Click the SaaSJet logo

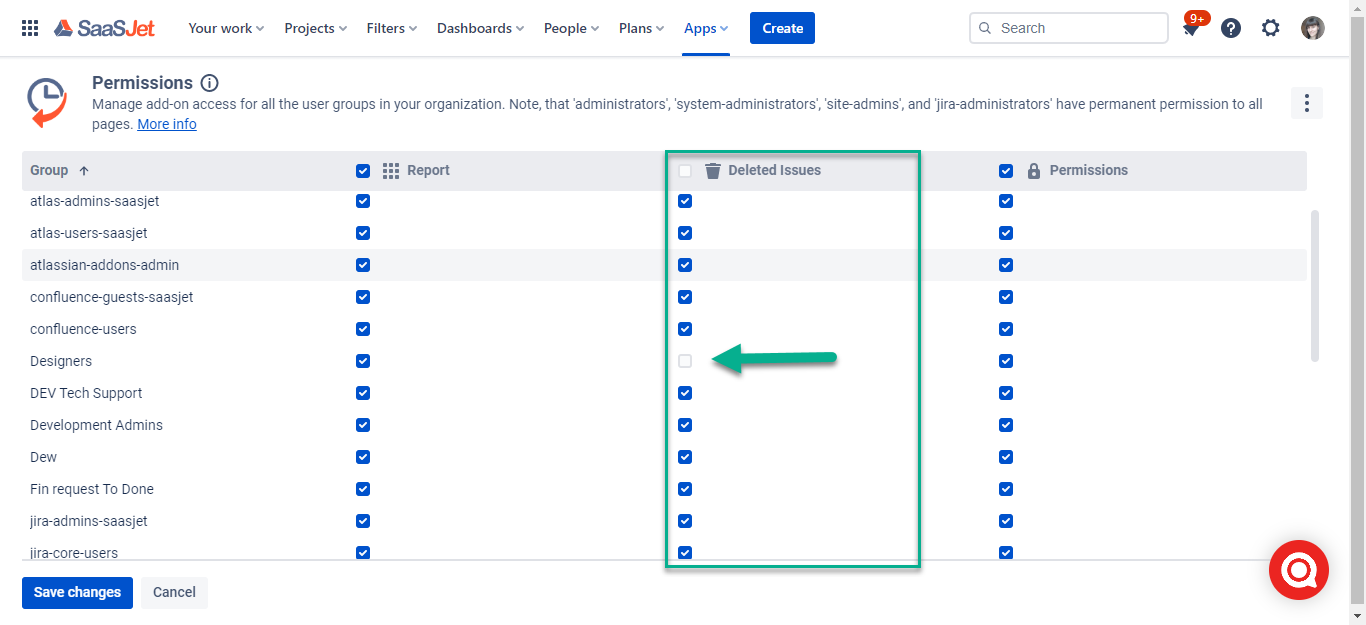104,28
